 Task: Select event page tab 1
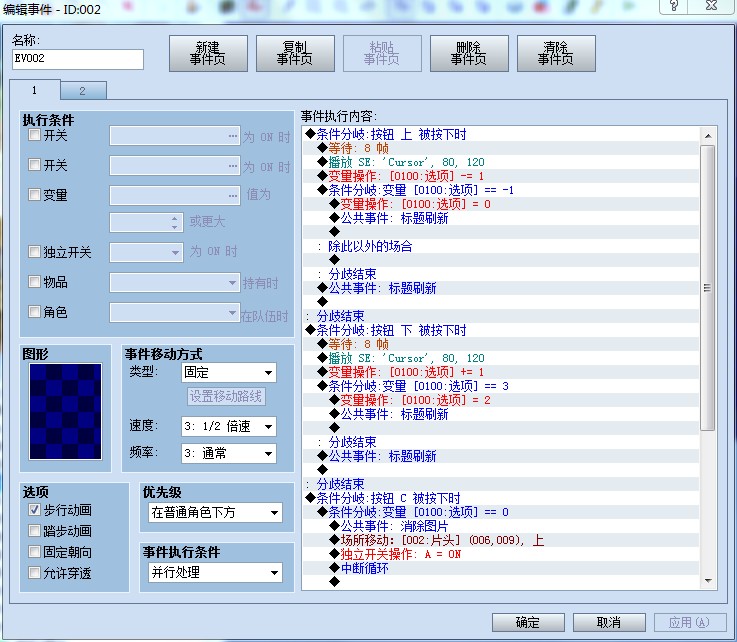(34, 90)
